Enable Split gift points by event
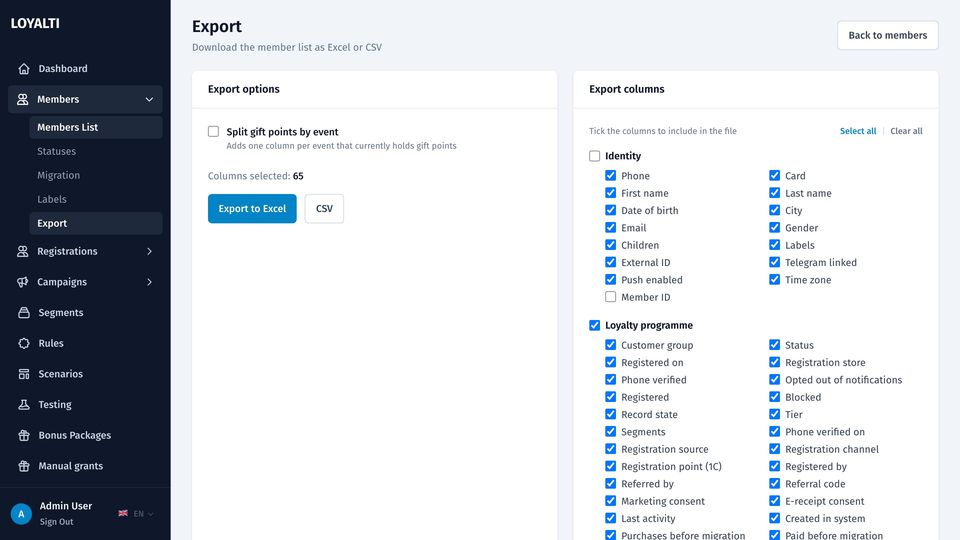 pos(213,131)
